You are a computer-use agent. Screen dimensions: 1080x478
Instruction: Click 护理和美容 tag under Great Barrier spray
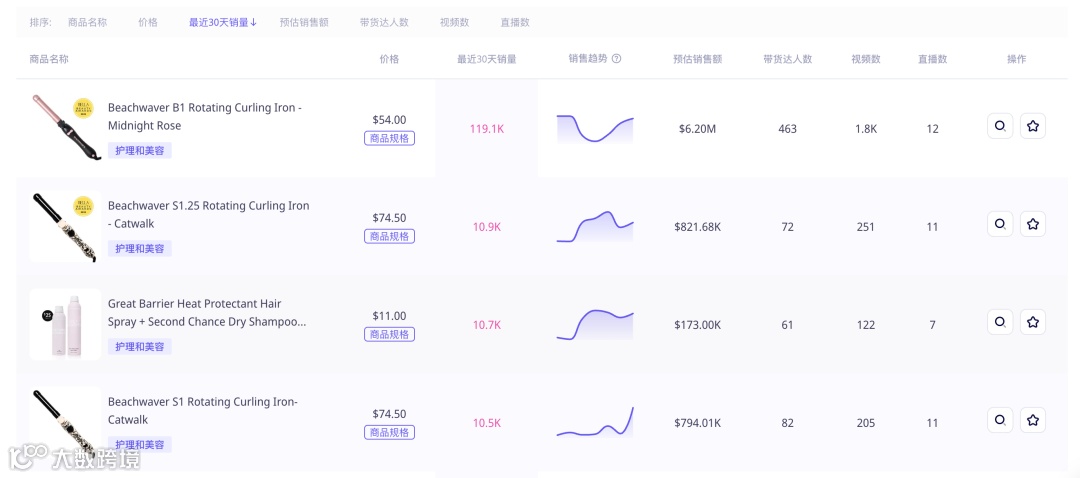(140, 346)
